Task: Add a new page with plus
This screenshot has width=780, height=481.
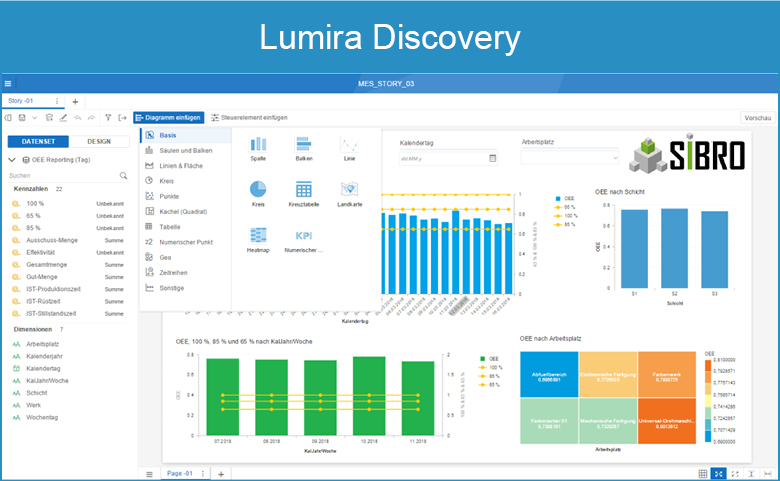Action: pyautogui.click(x=221, y=474)
